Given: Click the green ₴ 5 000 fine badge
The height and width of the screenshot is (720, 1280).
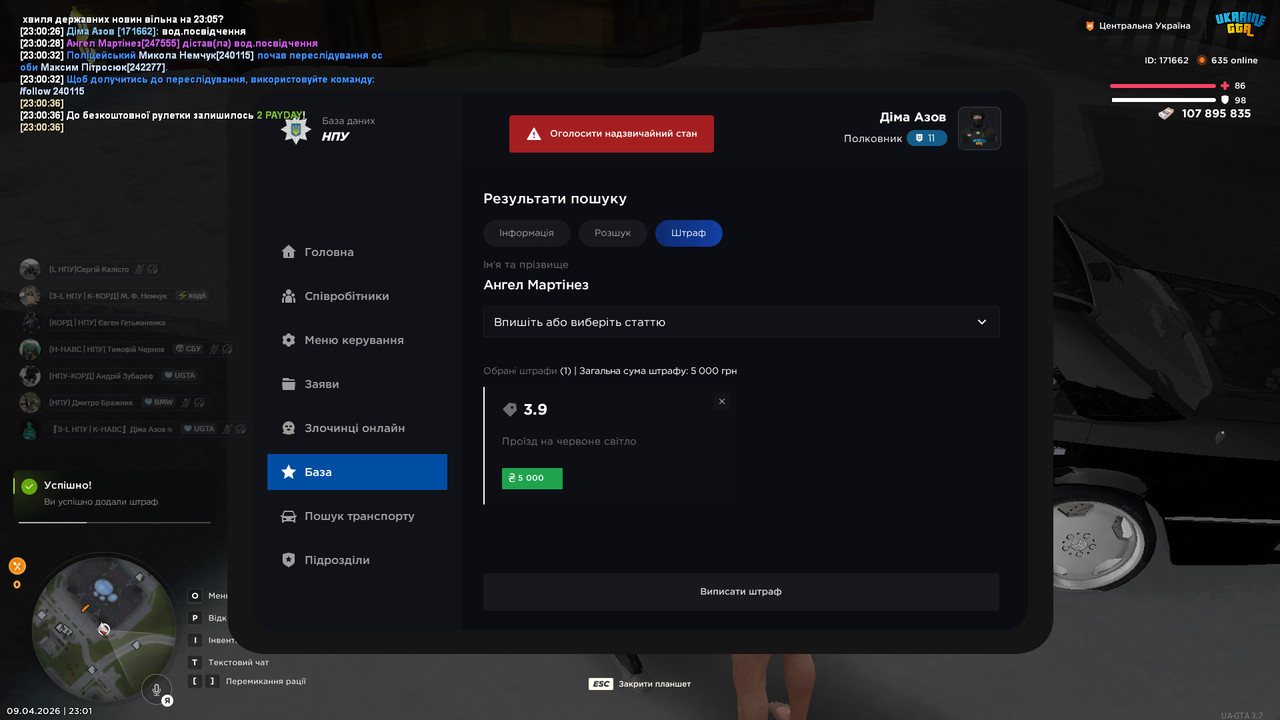Looking at the screenshot, I should click(532, 478).
